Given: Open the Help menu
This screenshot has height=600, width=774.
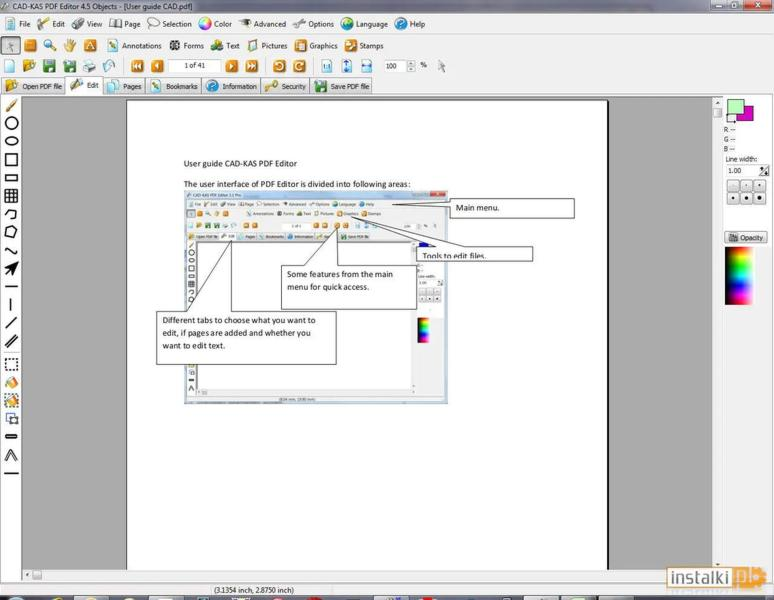Looking at the screenshot, I should click(410, 24).
